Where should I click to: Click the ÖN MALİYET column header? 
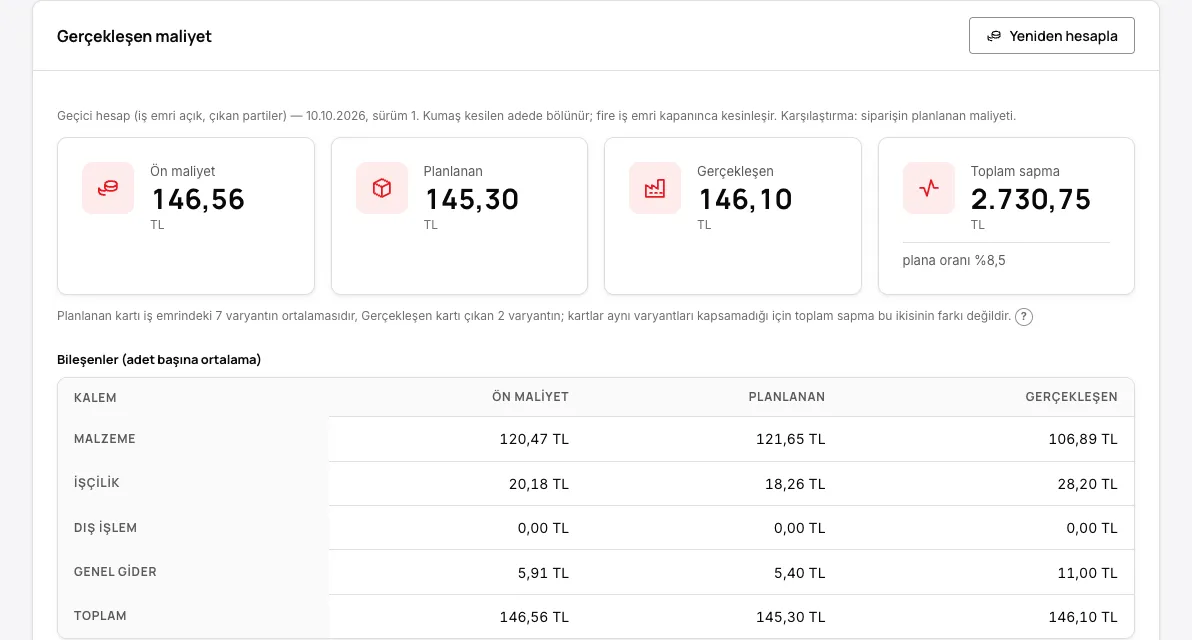[530, 397]
